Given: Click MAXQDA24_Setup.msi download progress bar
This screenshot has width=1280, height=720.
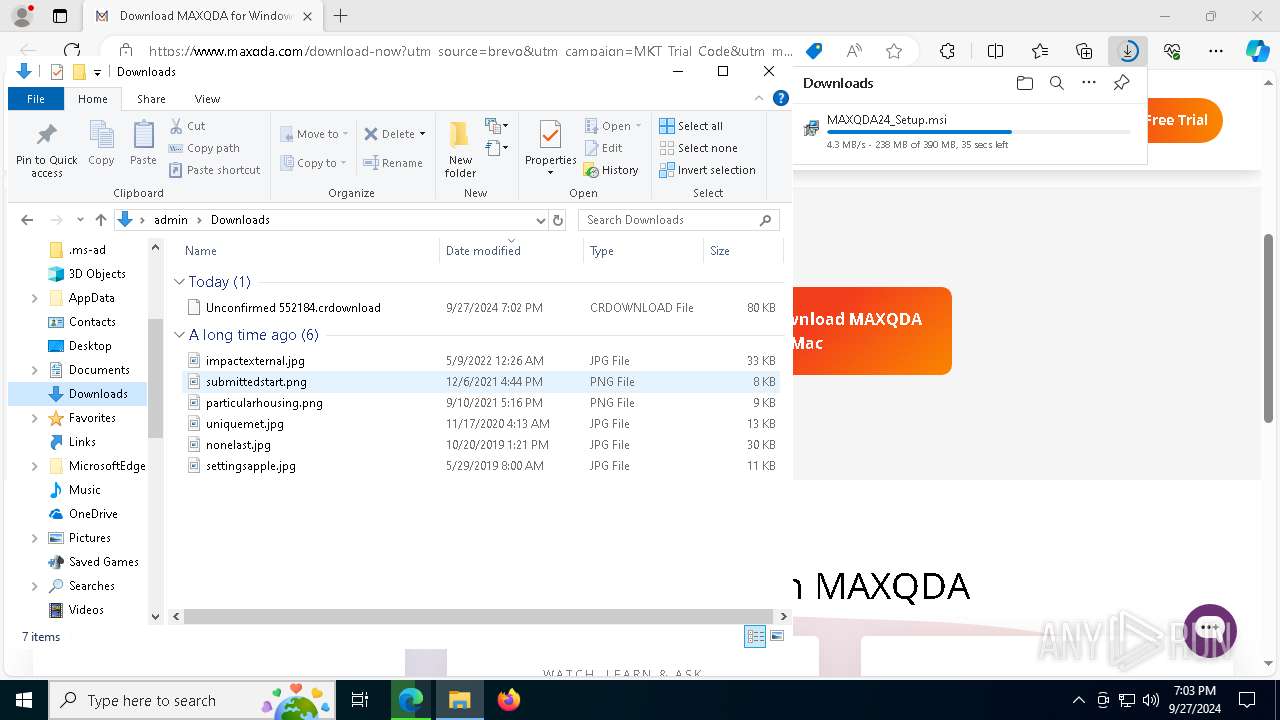Looking at the screenshot, I should click(978, 132).
